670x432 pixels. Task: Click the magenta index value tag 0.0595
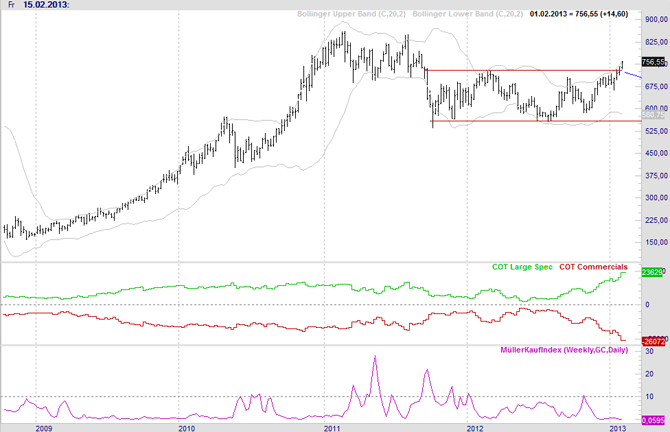point(654,419)
